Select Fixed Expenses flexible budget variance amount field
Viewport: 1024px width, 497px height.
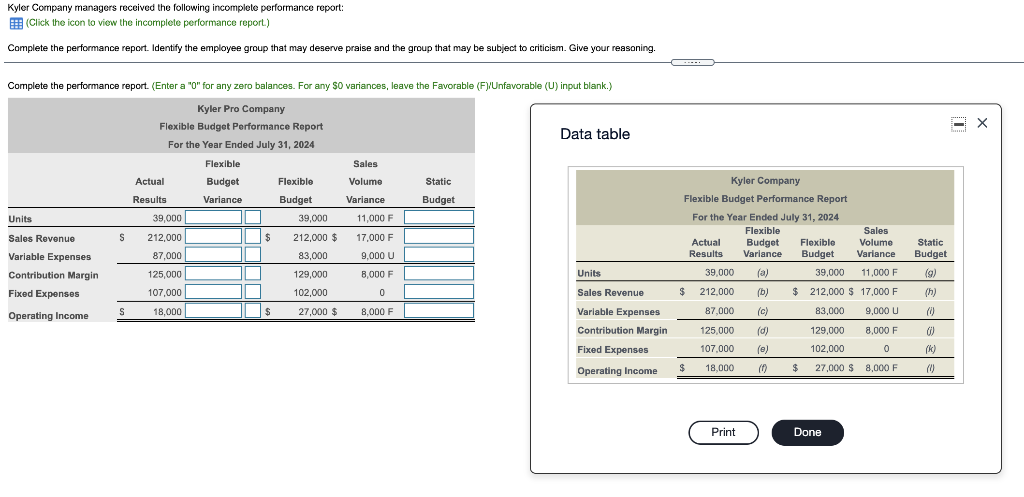pyautogui.click(x=214, y=291)
